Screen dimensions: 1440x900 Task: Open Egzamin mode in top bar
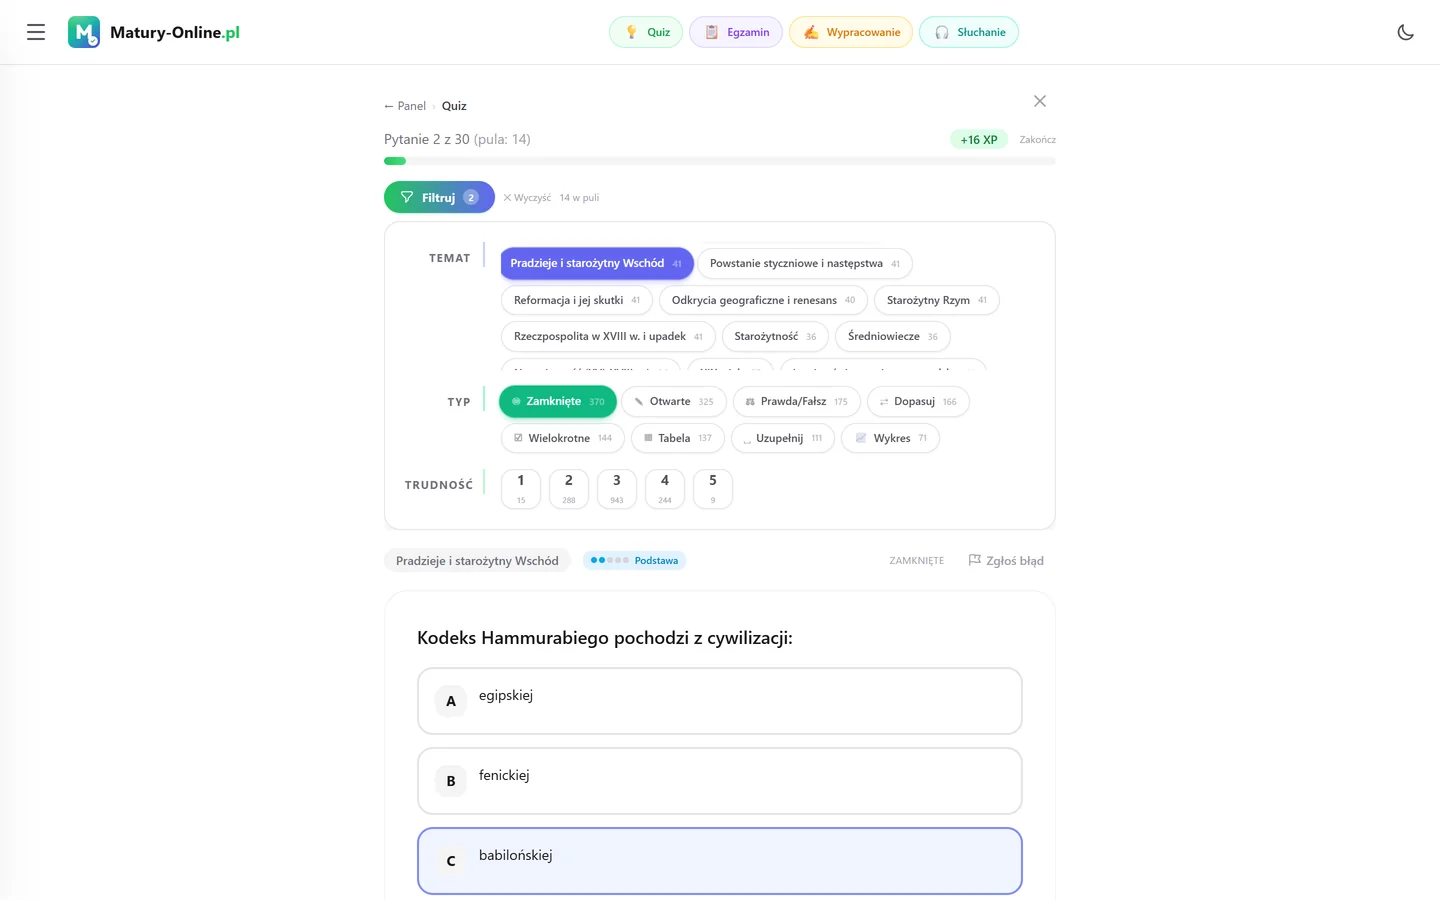[x=736, y=32]
